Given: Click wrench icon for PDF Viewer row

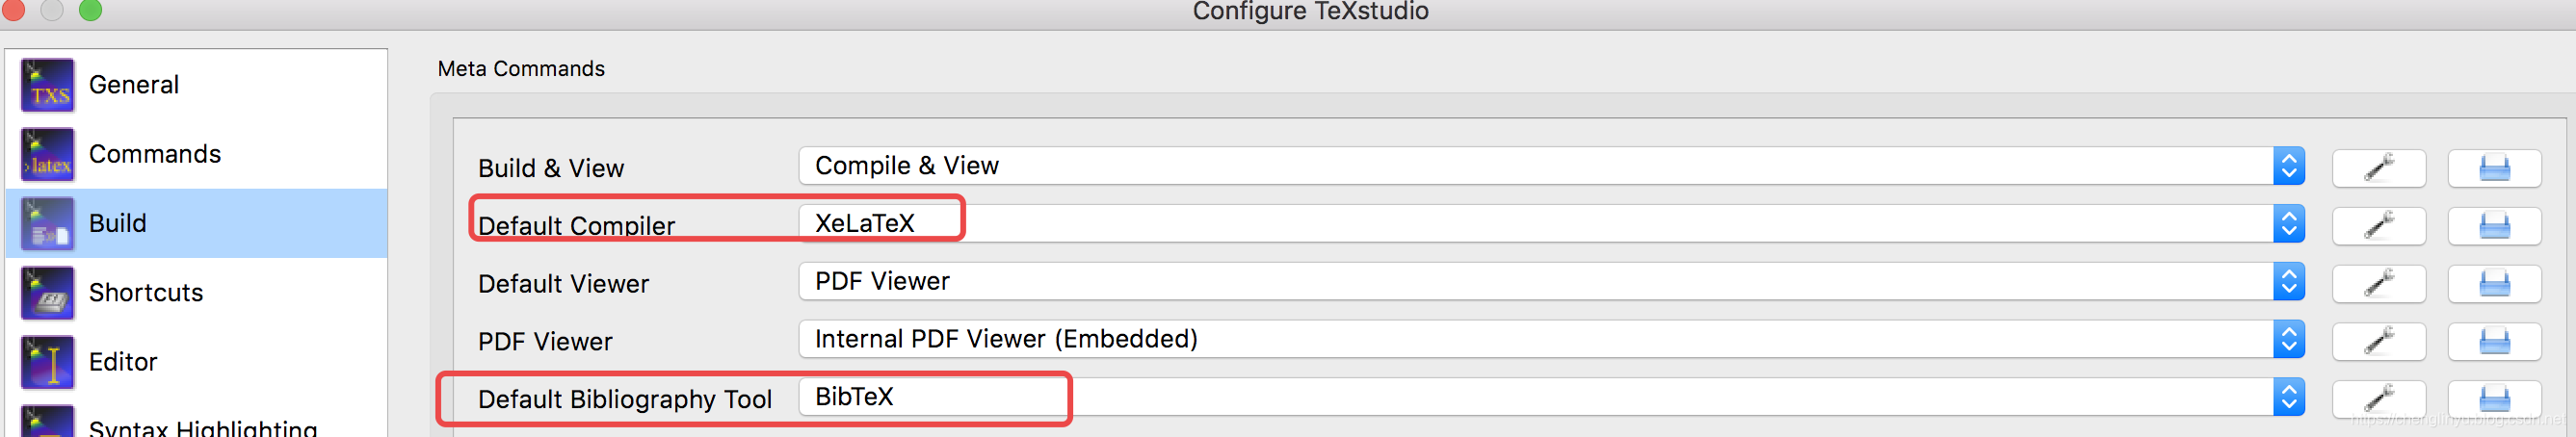Looking at the screenshot, I should click(2378, 341).
